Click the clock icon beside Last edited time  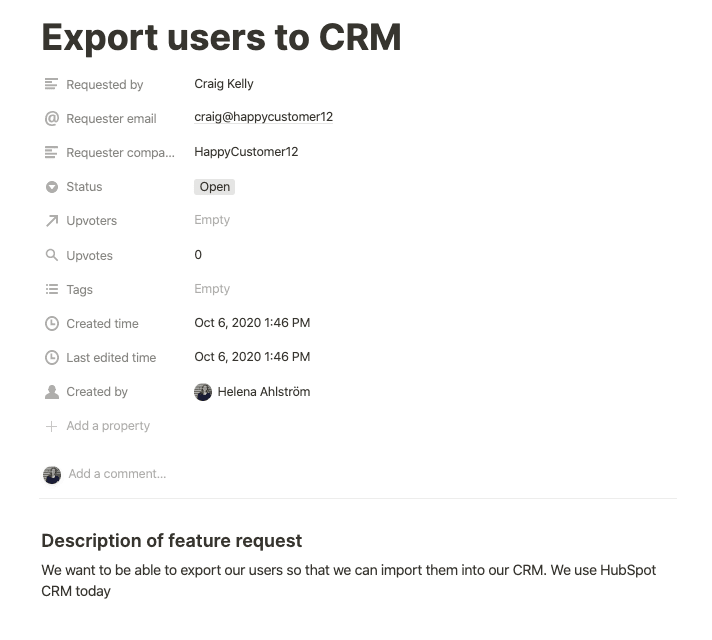(x=52, y=358)
